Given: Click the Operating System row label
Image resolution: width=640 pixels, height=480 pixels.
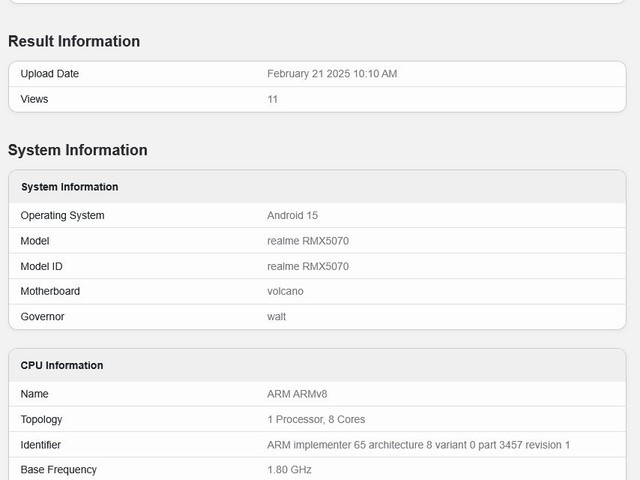Looking at the screenshot, I should (x=62, y=216).
